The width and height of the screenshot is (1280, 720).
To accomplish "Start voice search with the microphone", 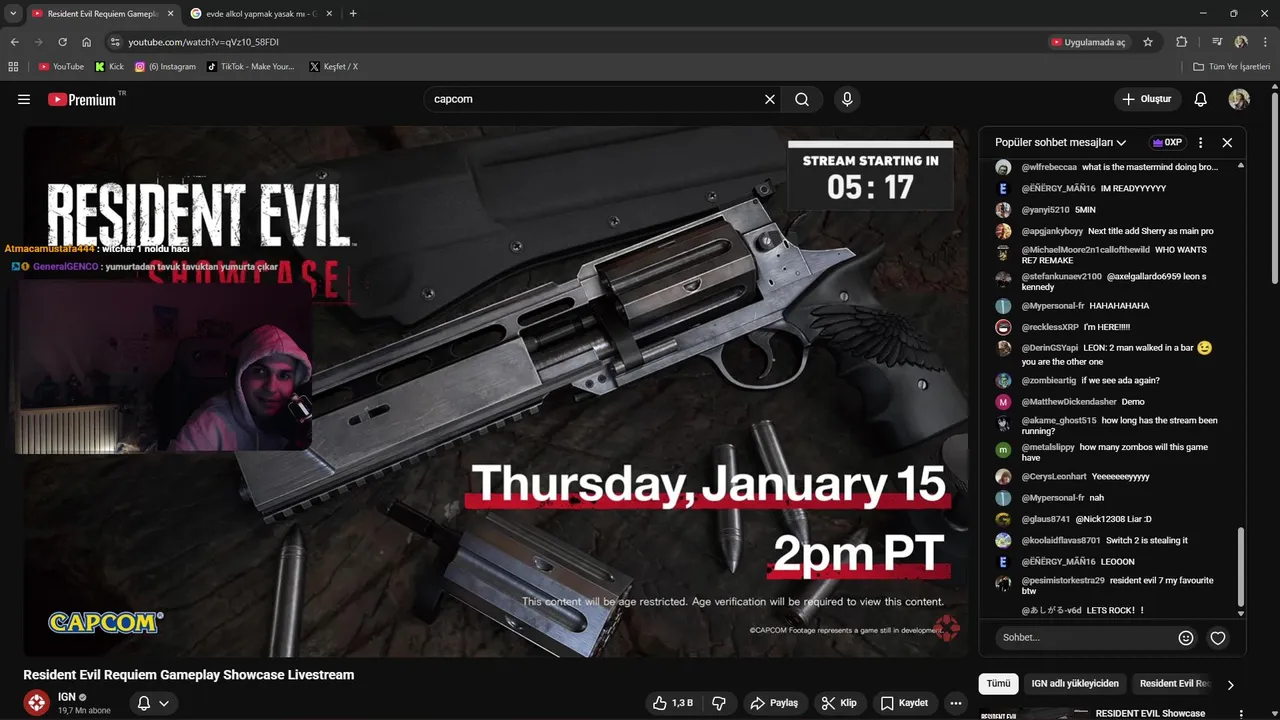I will pyautogui.click(x=847, y=99).
